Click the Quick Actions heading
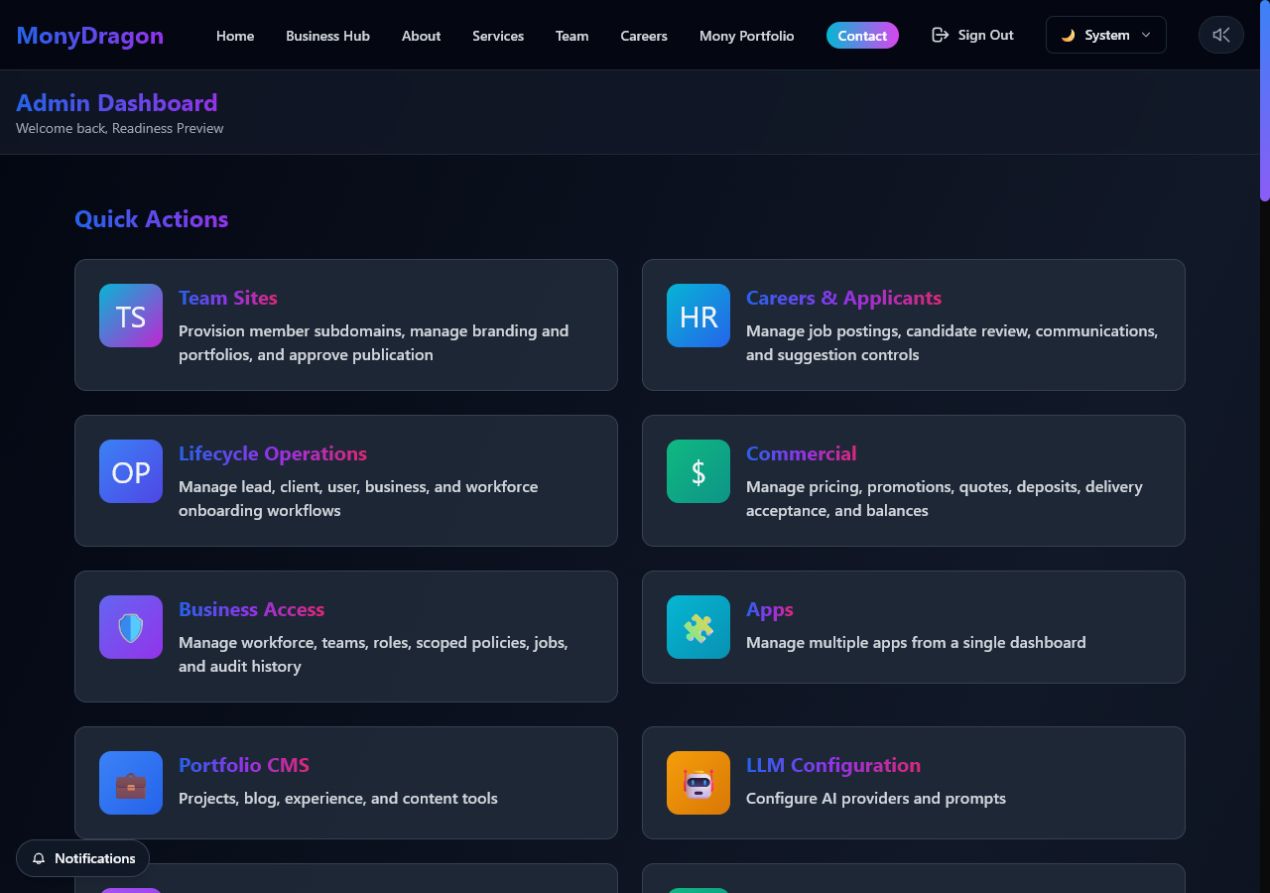Screen dimensions: 1270x893 click(151, 219)
